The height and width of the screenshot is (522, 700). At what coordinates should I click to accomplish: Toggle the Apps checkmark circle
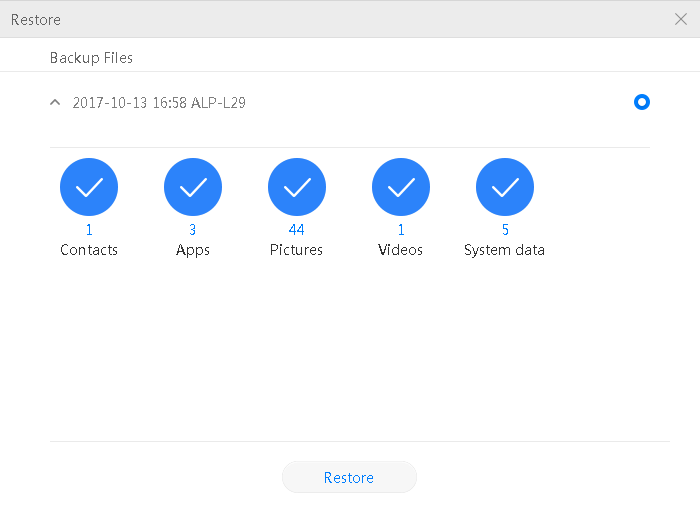pyautogui.click(x=193, y=187)
